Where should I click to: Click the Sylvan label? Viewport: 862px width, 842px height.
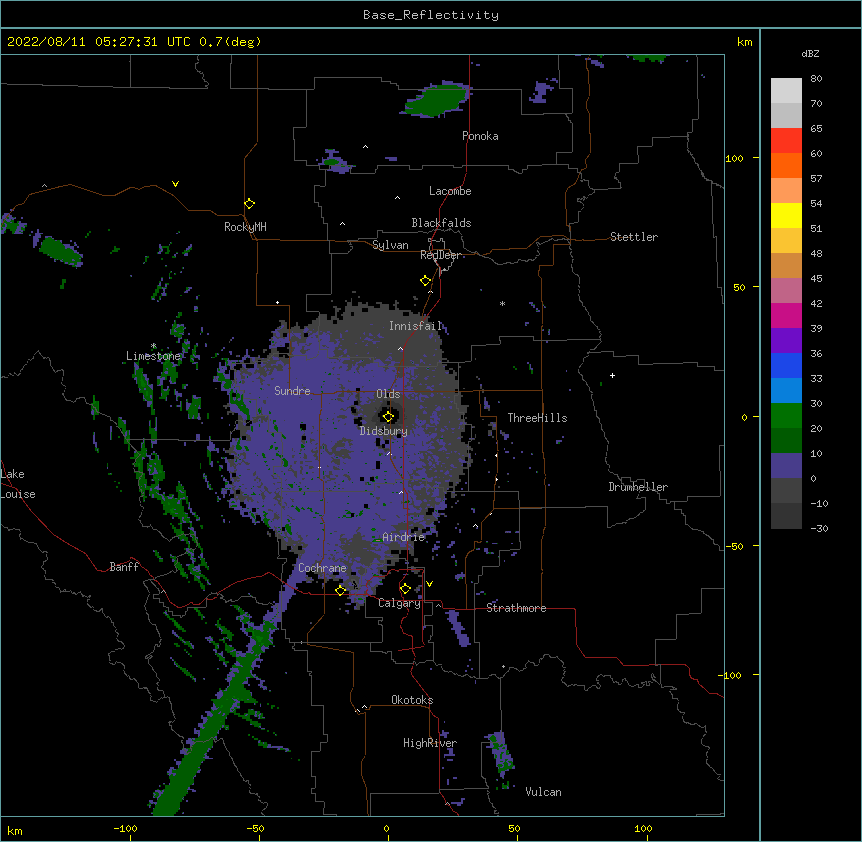pos(390,245)
